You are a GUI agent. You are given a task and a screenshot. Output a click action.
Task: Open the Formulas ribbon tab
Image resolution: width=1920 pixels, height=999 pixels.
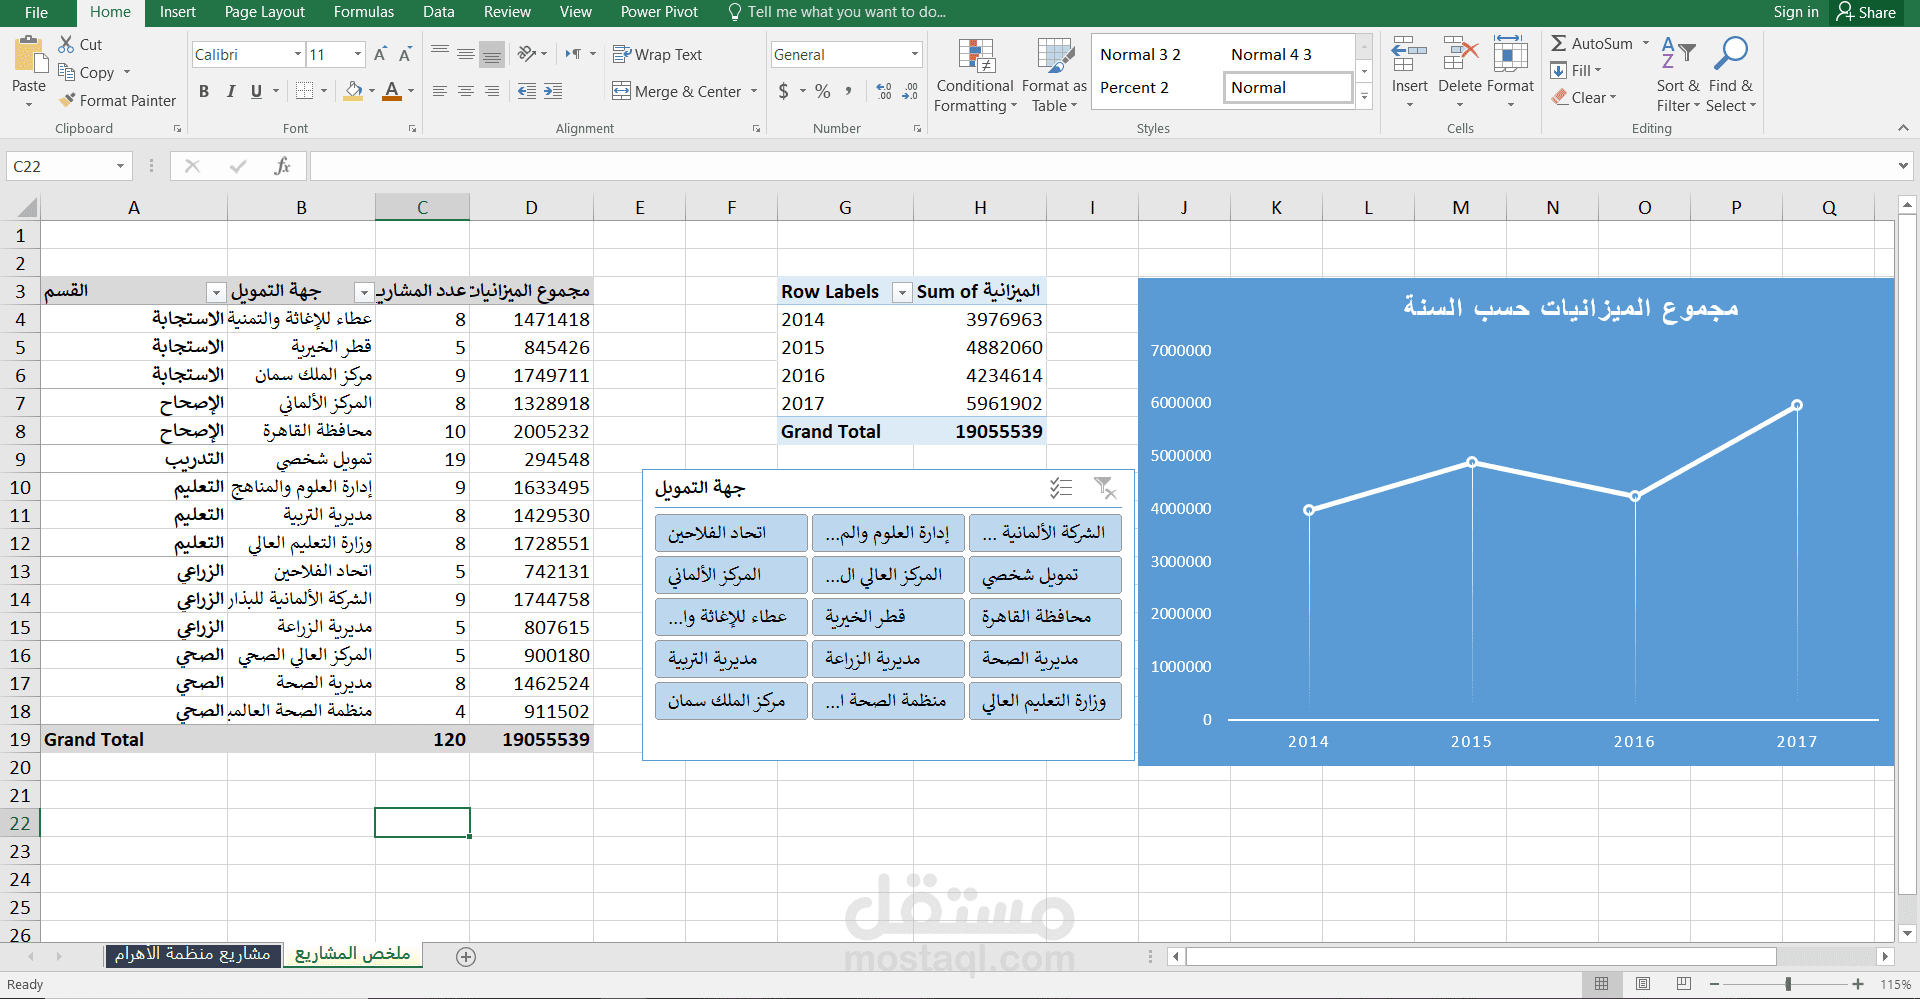[364, 12]
